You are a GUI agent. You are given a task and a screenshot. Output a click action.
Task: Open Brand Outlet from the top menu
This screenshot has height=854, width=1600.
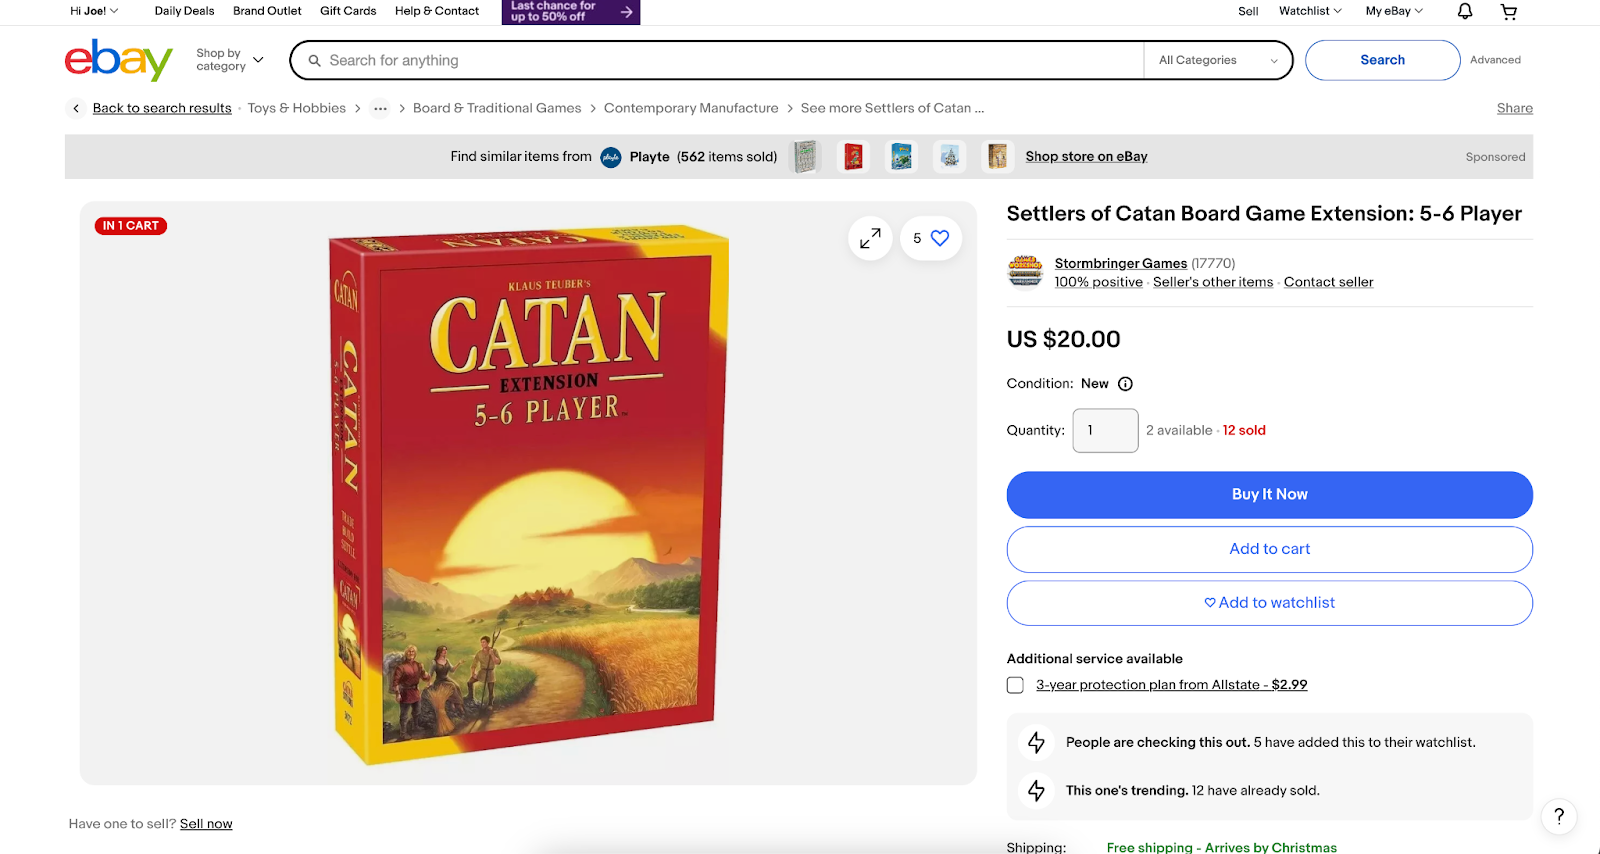click(x=267, y=11)
